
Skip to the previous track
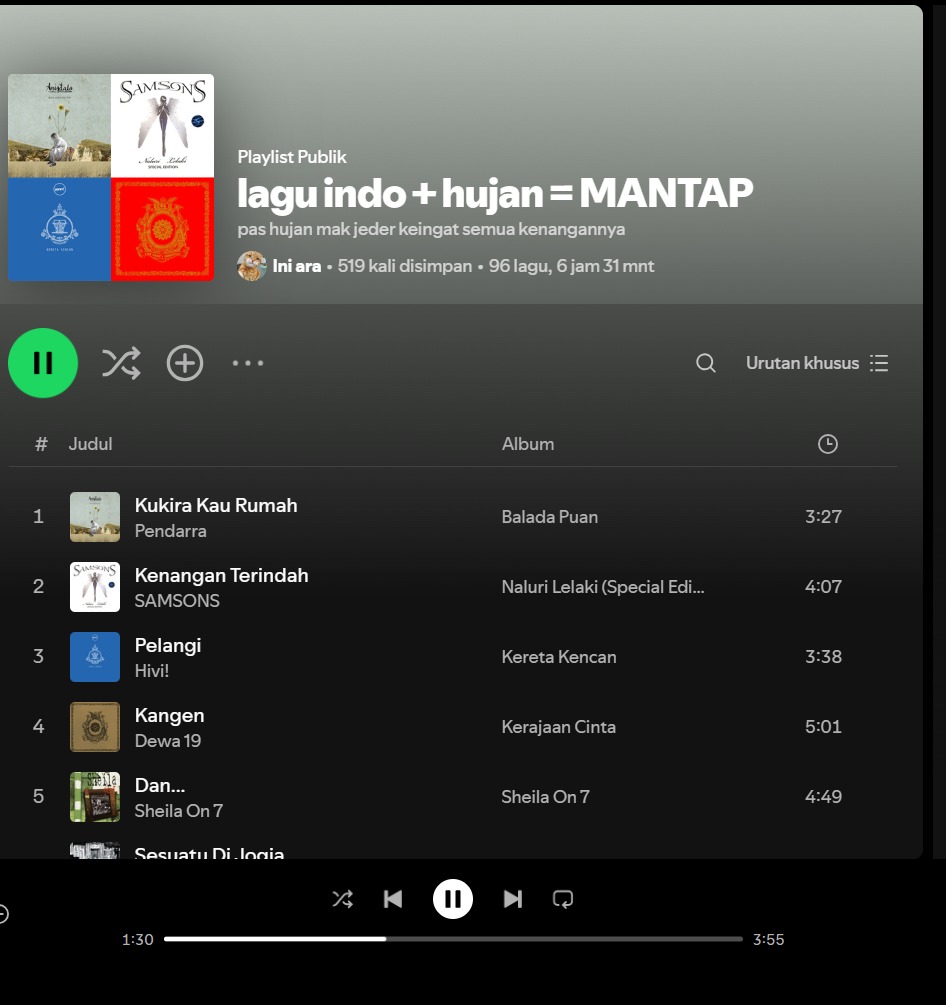click(x=393, y=899)
